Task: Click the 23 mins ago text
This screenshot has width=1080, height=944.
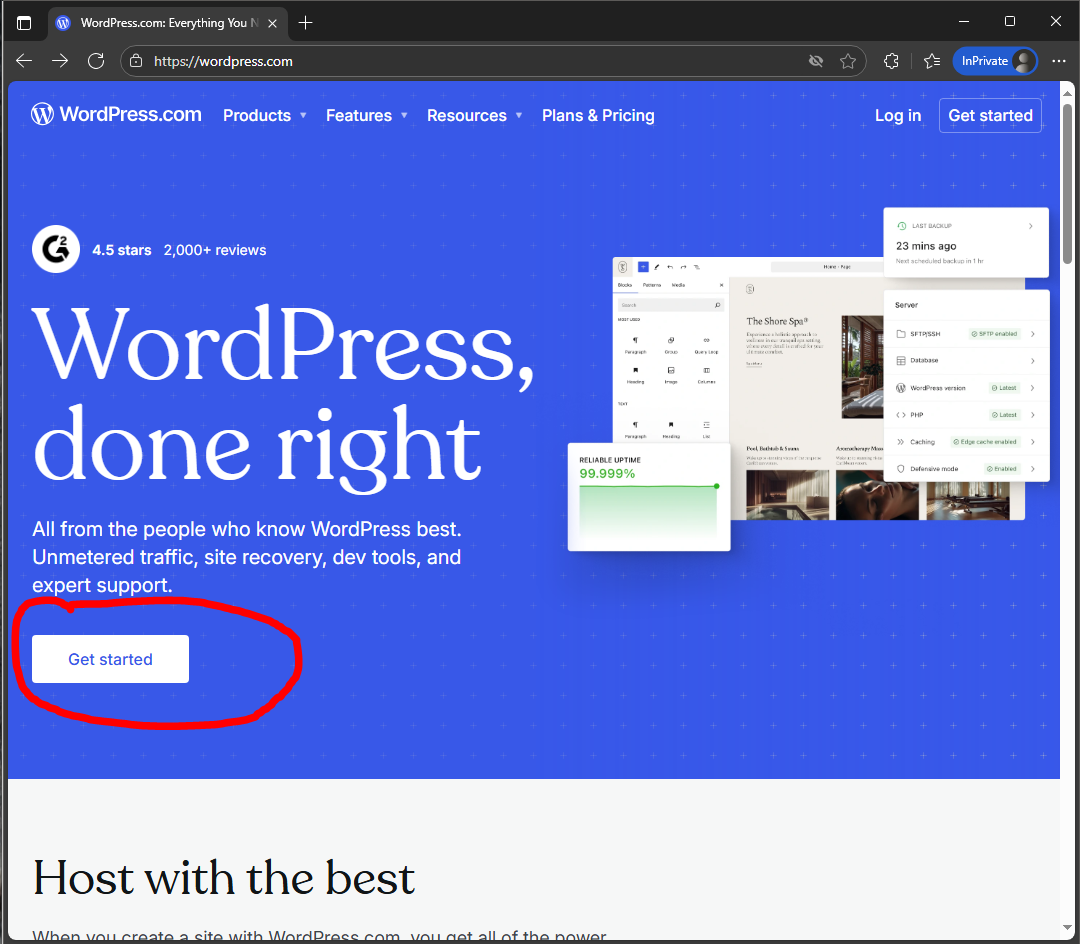Action: [x=926, y=246]
